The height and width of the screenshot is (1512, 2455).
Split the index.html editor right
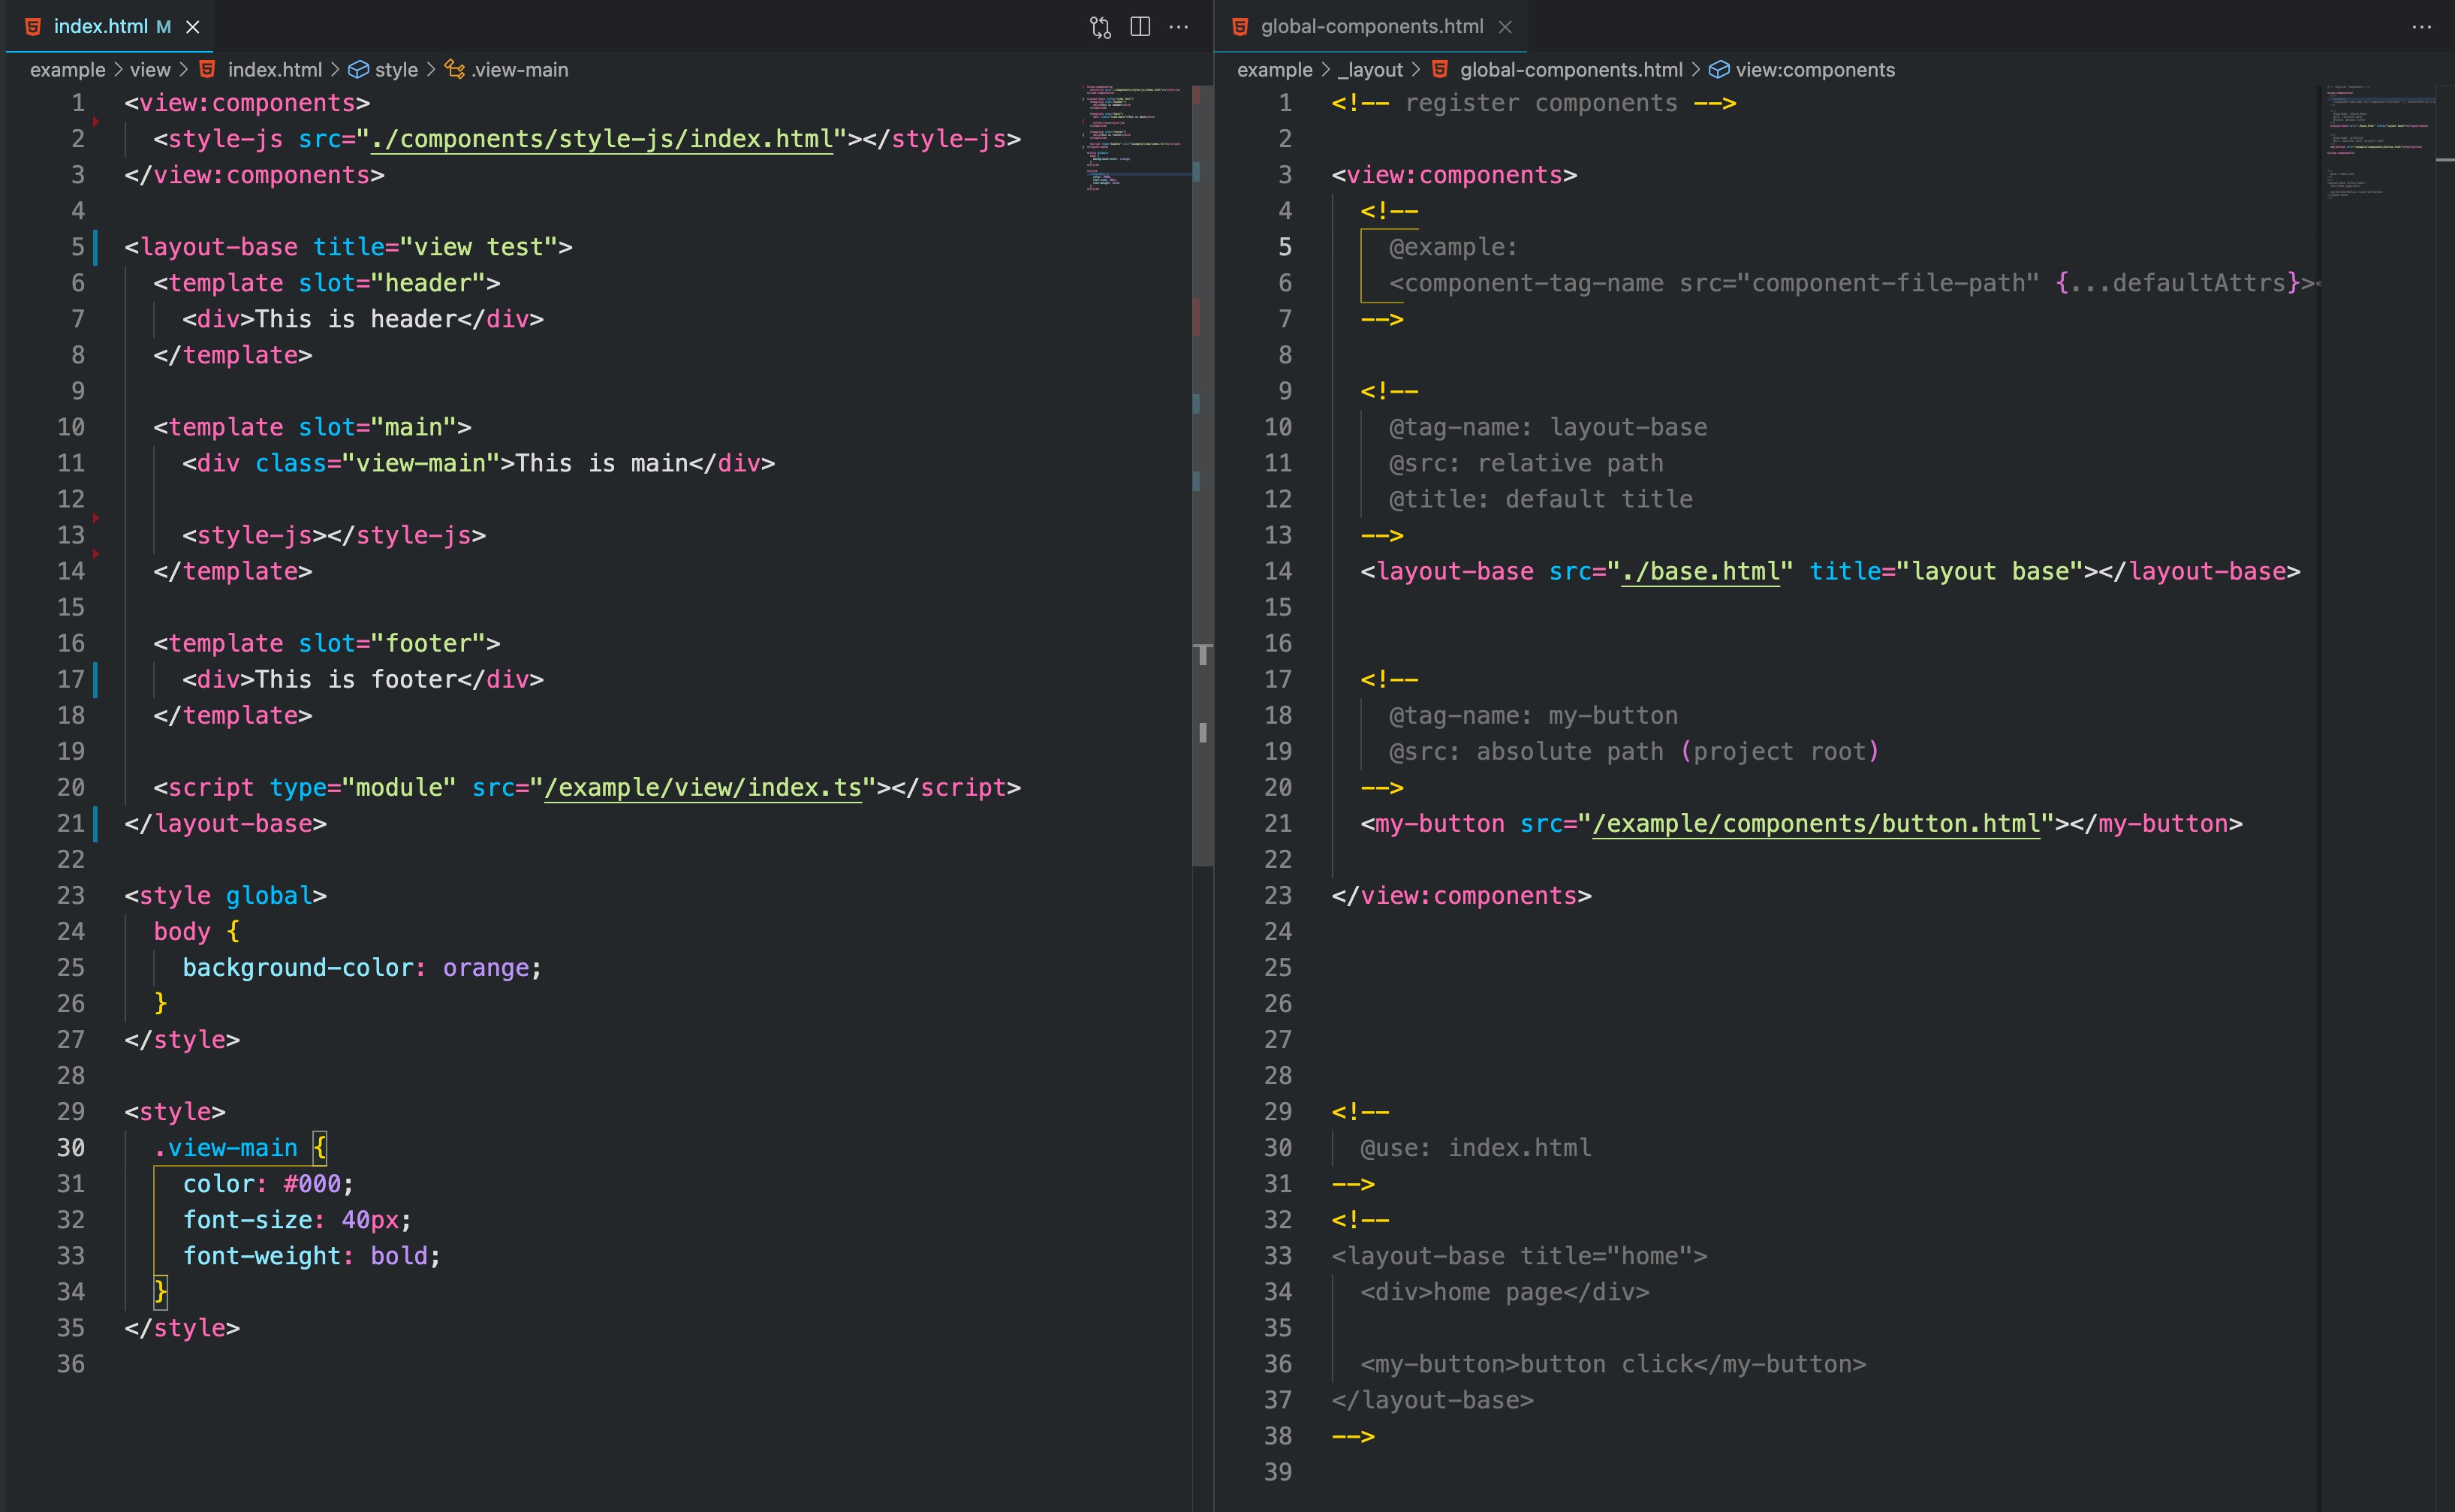tap(1140, 27)
